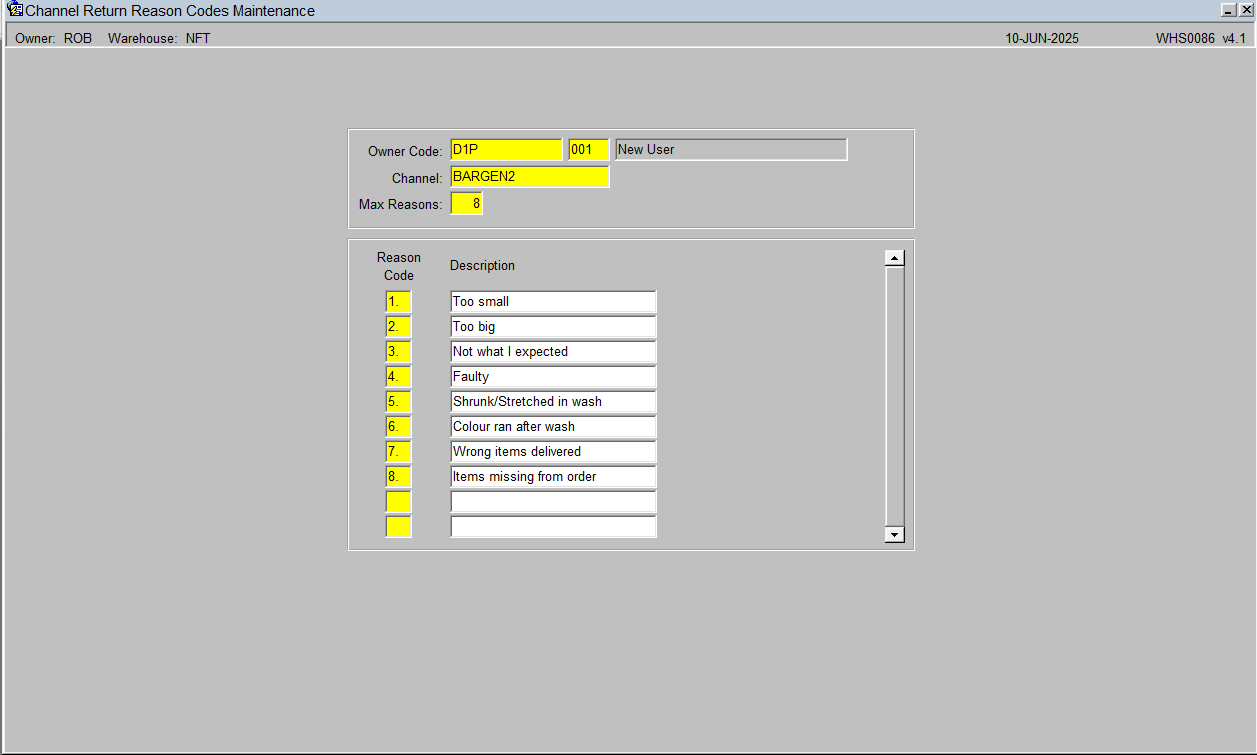Viewport: 1257px width, 755px height.
Task: Click the Channel field containing BARGEN2
Action: [x=529, y=177]
